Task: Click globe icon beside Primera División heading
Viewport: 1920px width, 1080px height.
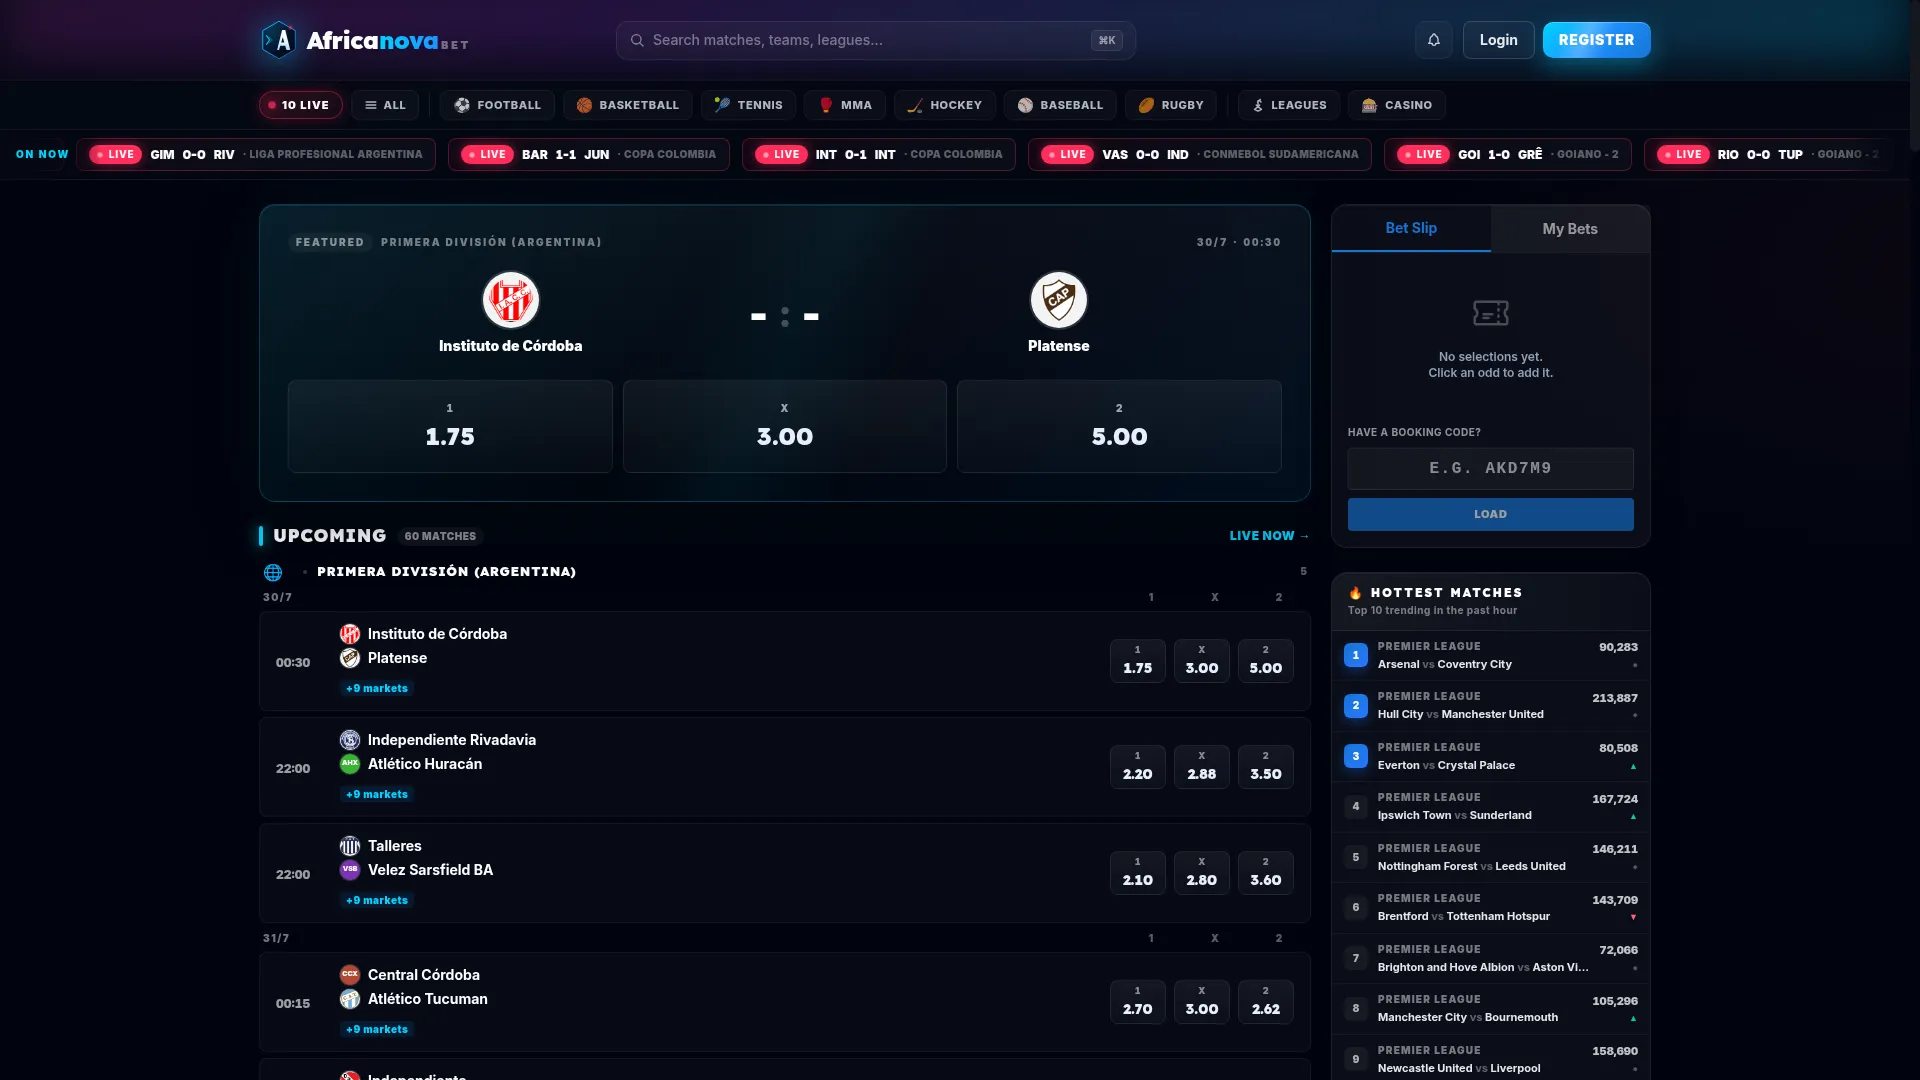Action: [273, 572]
